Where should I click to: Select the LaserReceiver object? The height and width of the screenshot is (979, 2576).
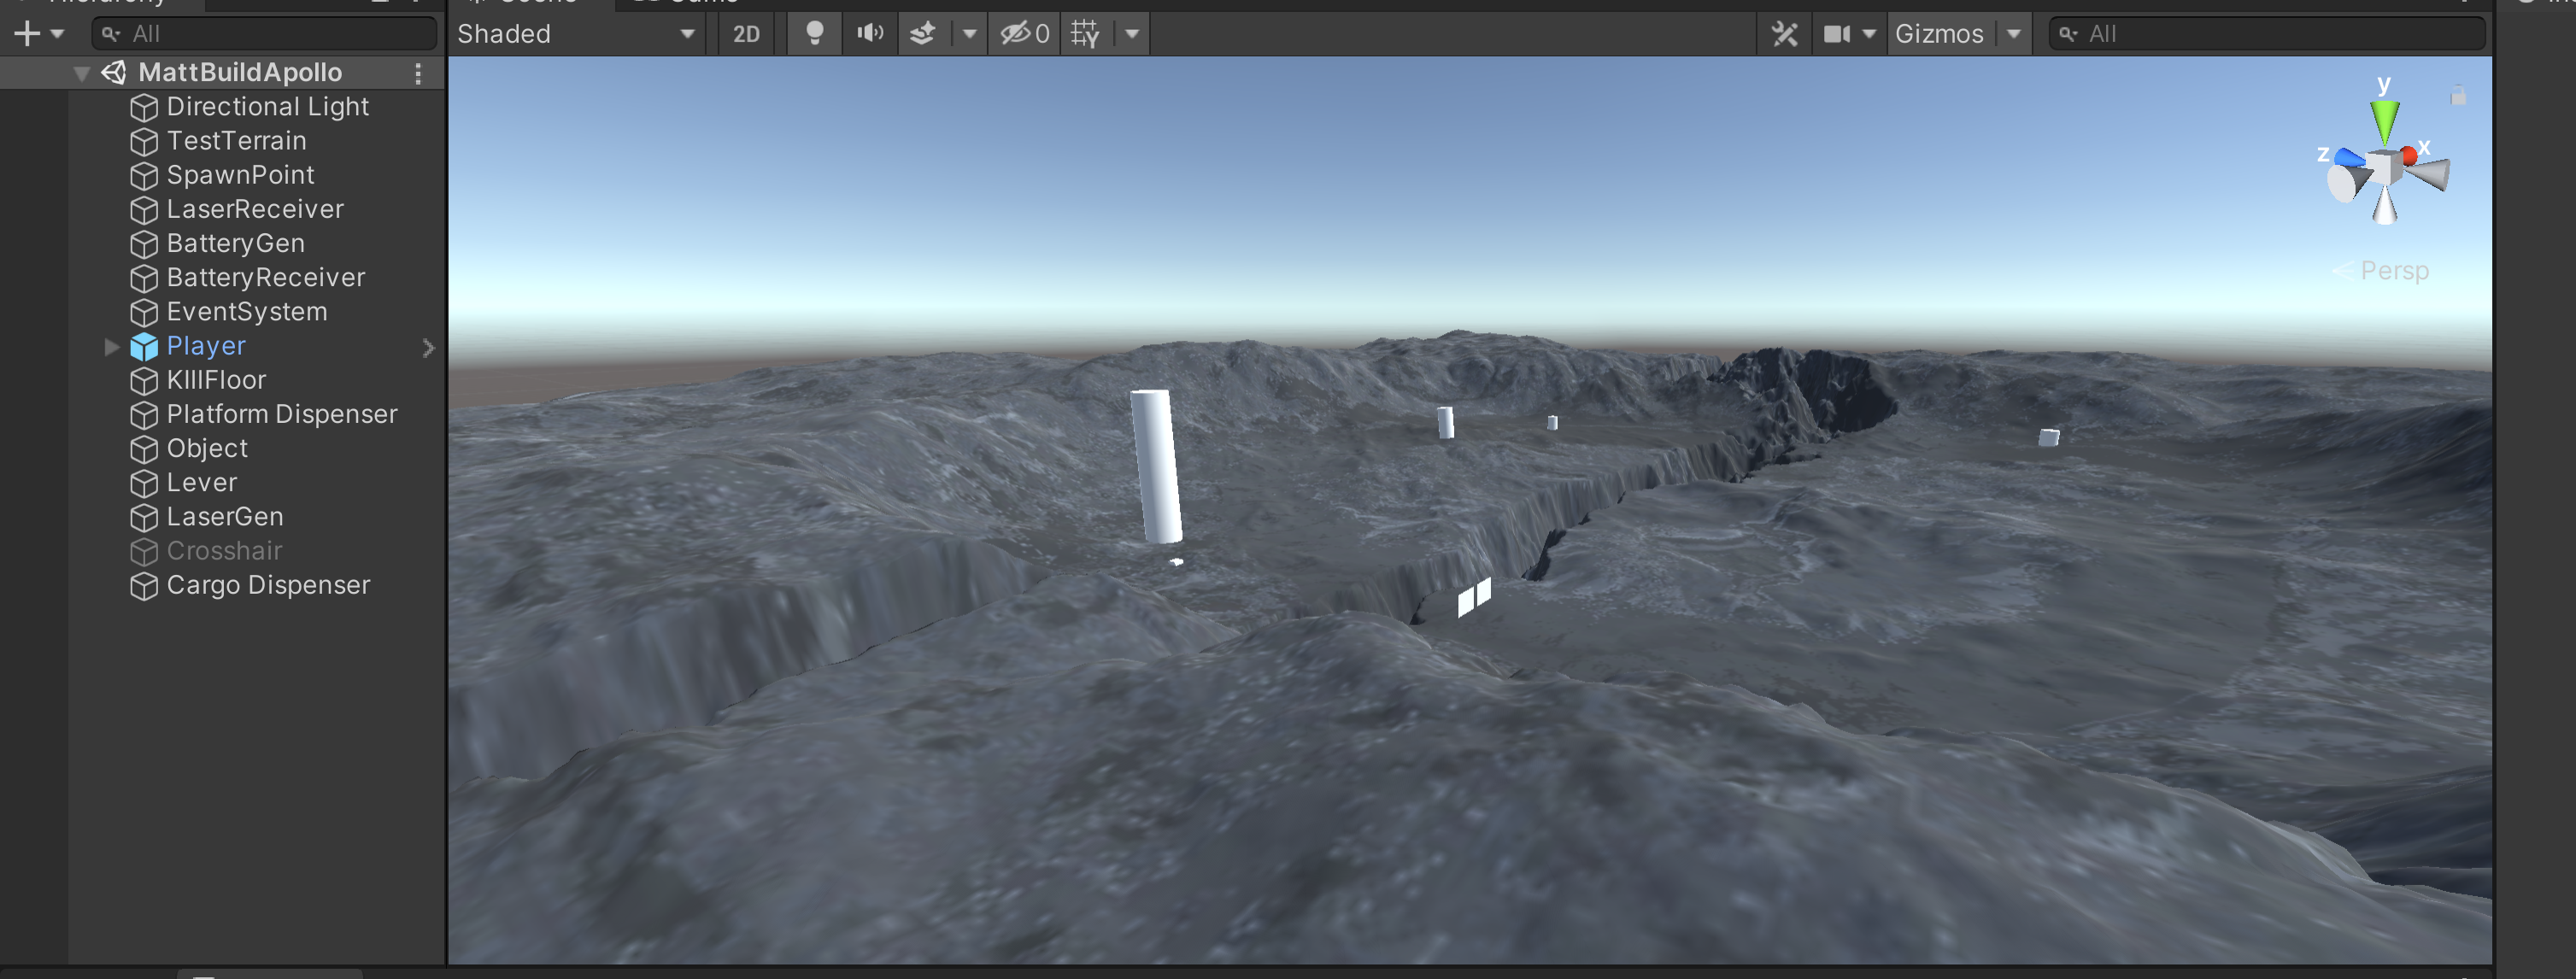[255, 209]
